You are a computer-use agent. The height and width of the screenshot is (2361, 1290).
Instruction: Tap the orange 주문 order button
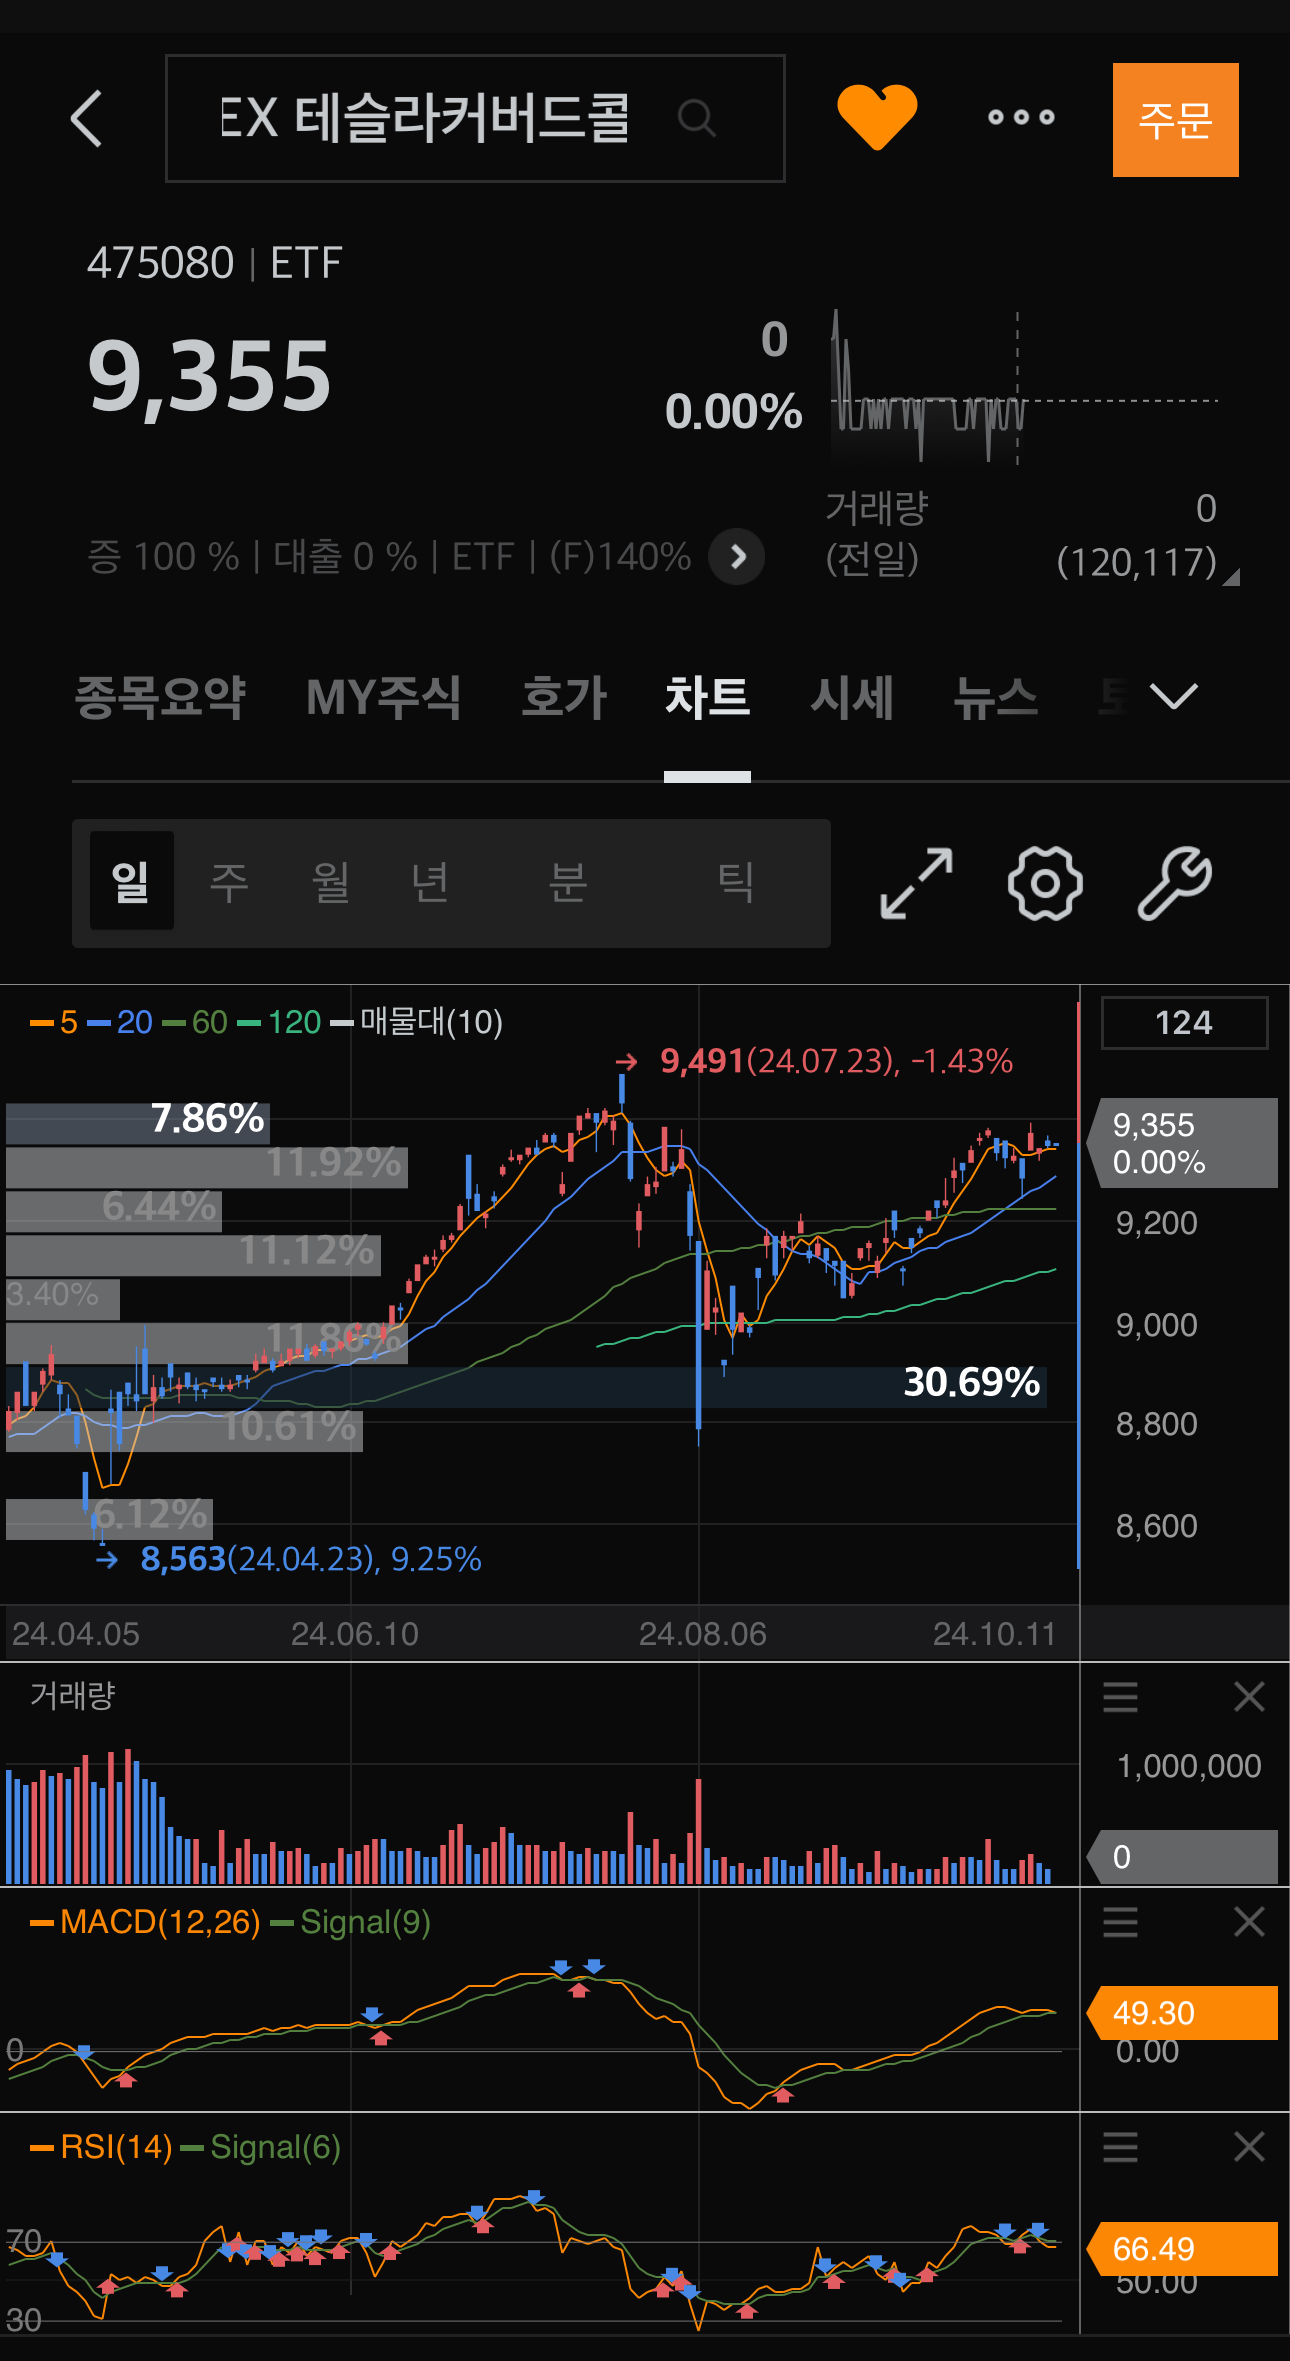click(x=1175, y=120)
